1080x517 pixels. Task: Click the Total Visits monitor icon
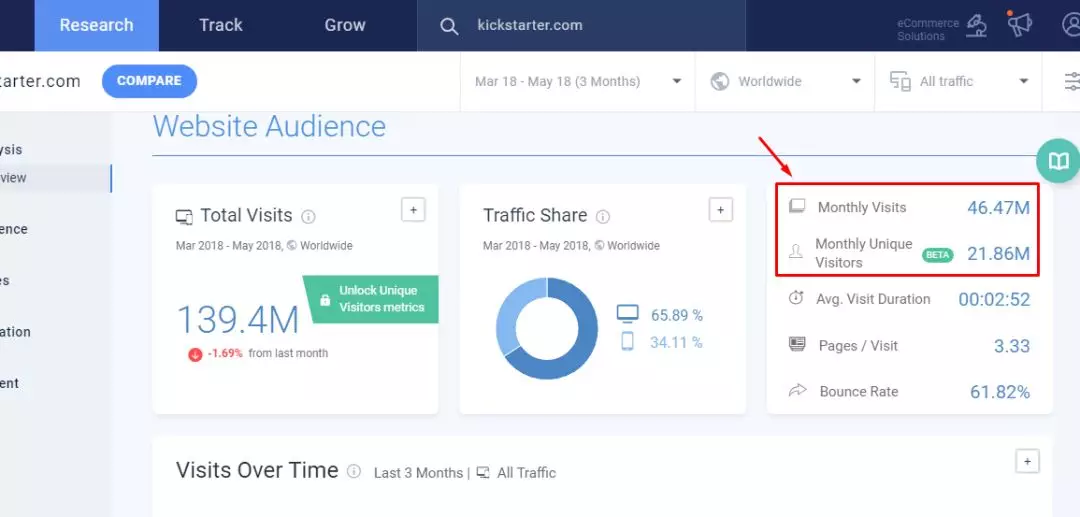184,217
